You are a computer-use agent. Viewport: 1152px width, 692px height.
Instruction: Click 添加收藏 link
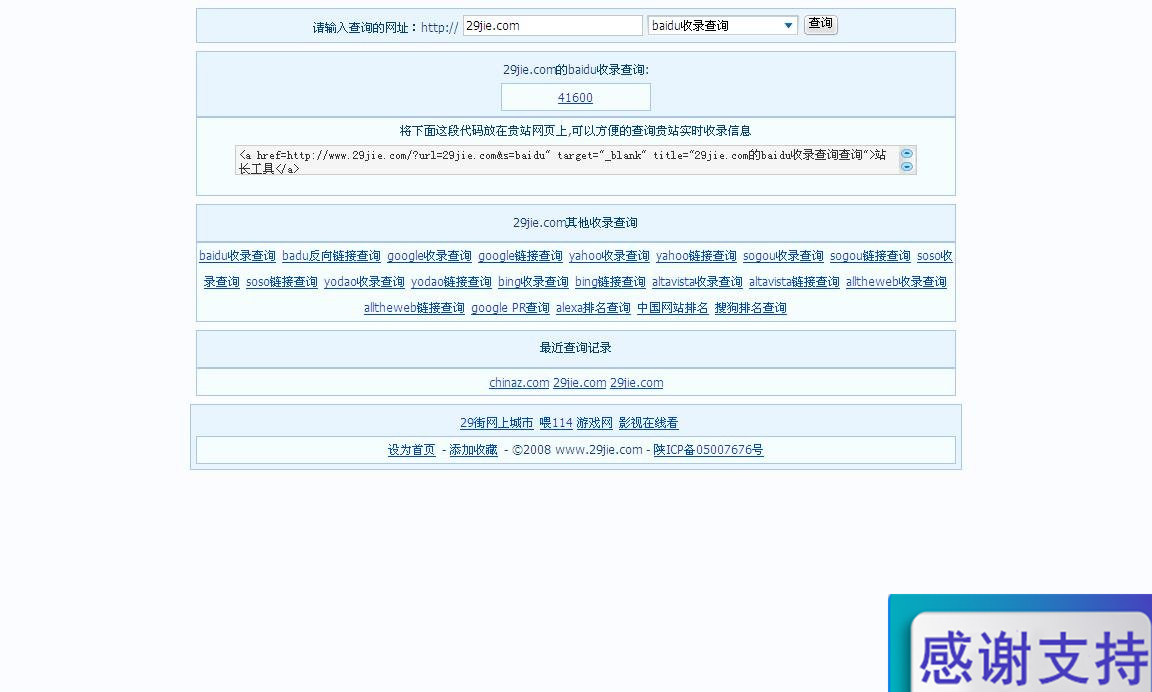pyautogui.click(x=473, y=450)
